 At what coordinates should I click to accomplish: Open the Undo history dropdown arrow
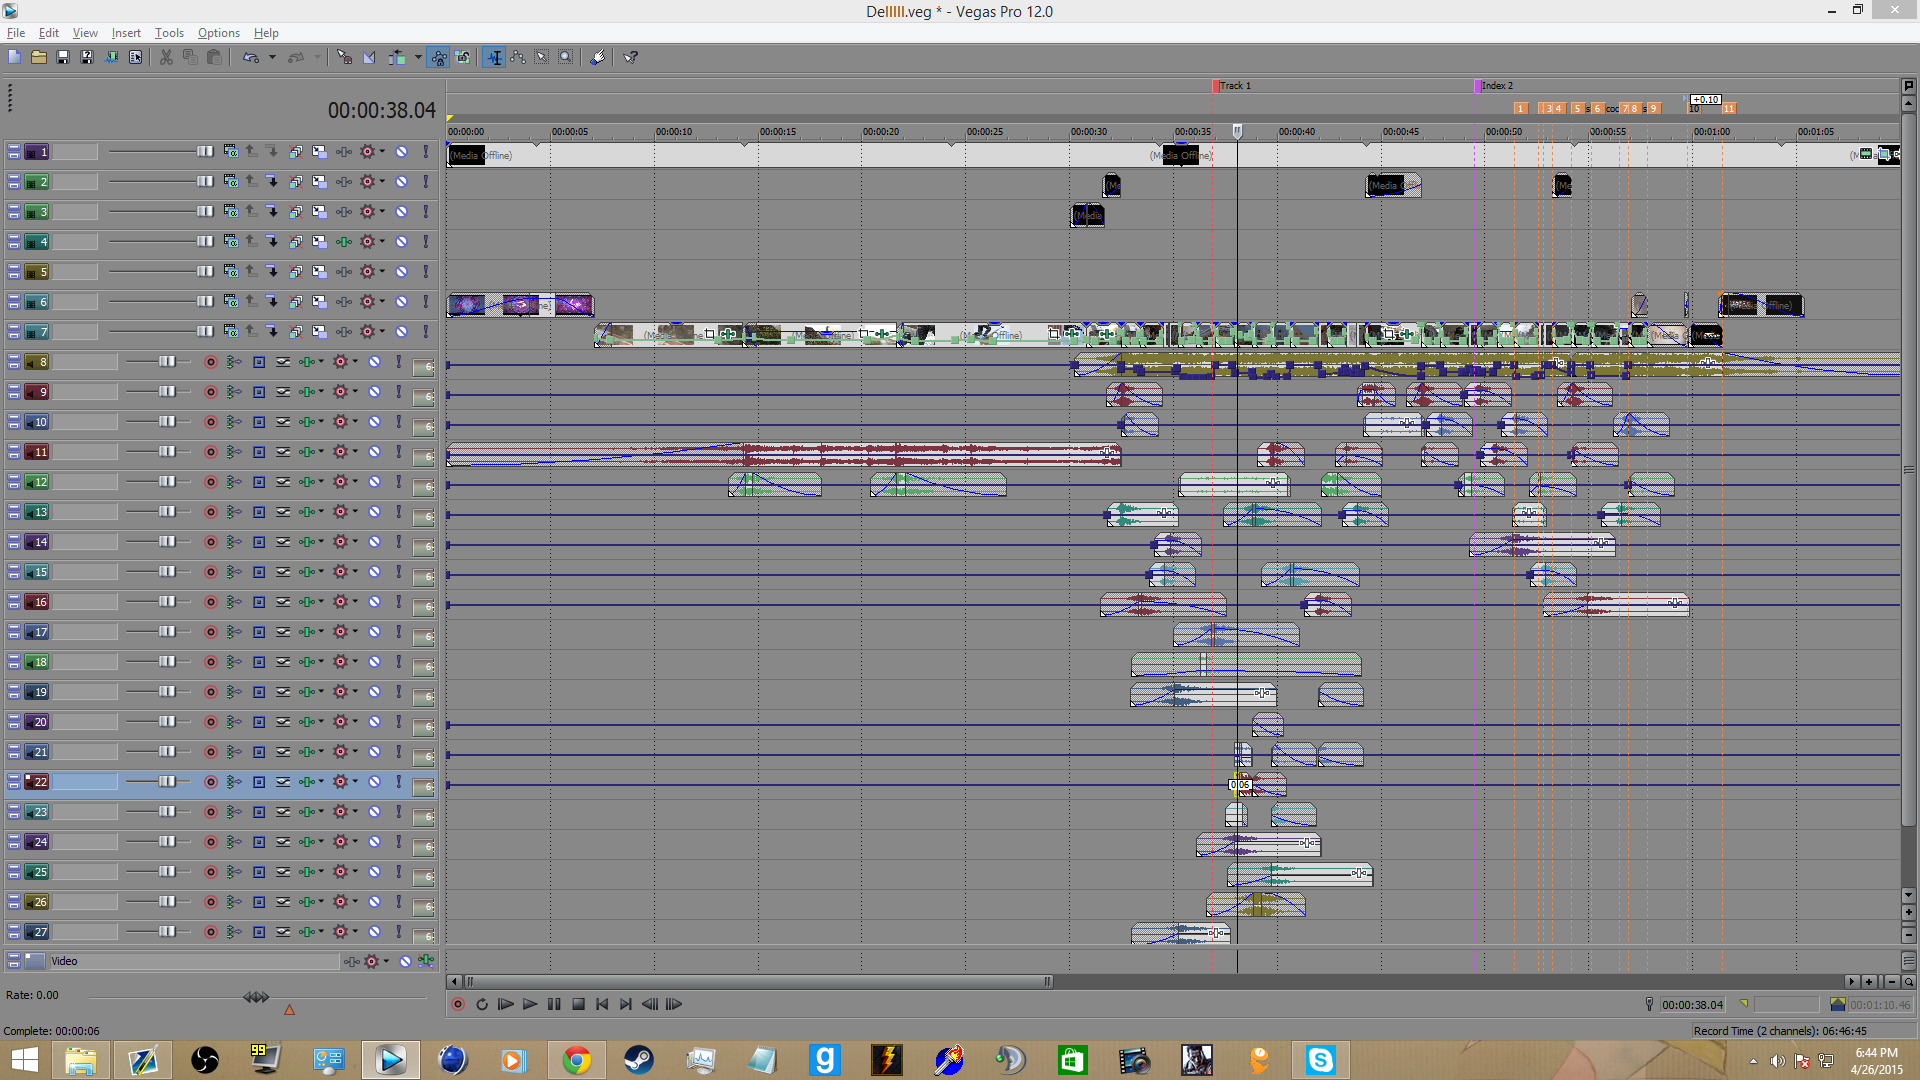click(x=272, y=57)
